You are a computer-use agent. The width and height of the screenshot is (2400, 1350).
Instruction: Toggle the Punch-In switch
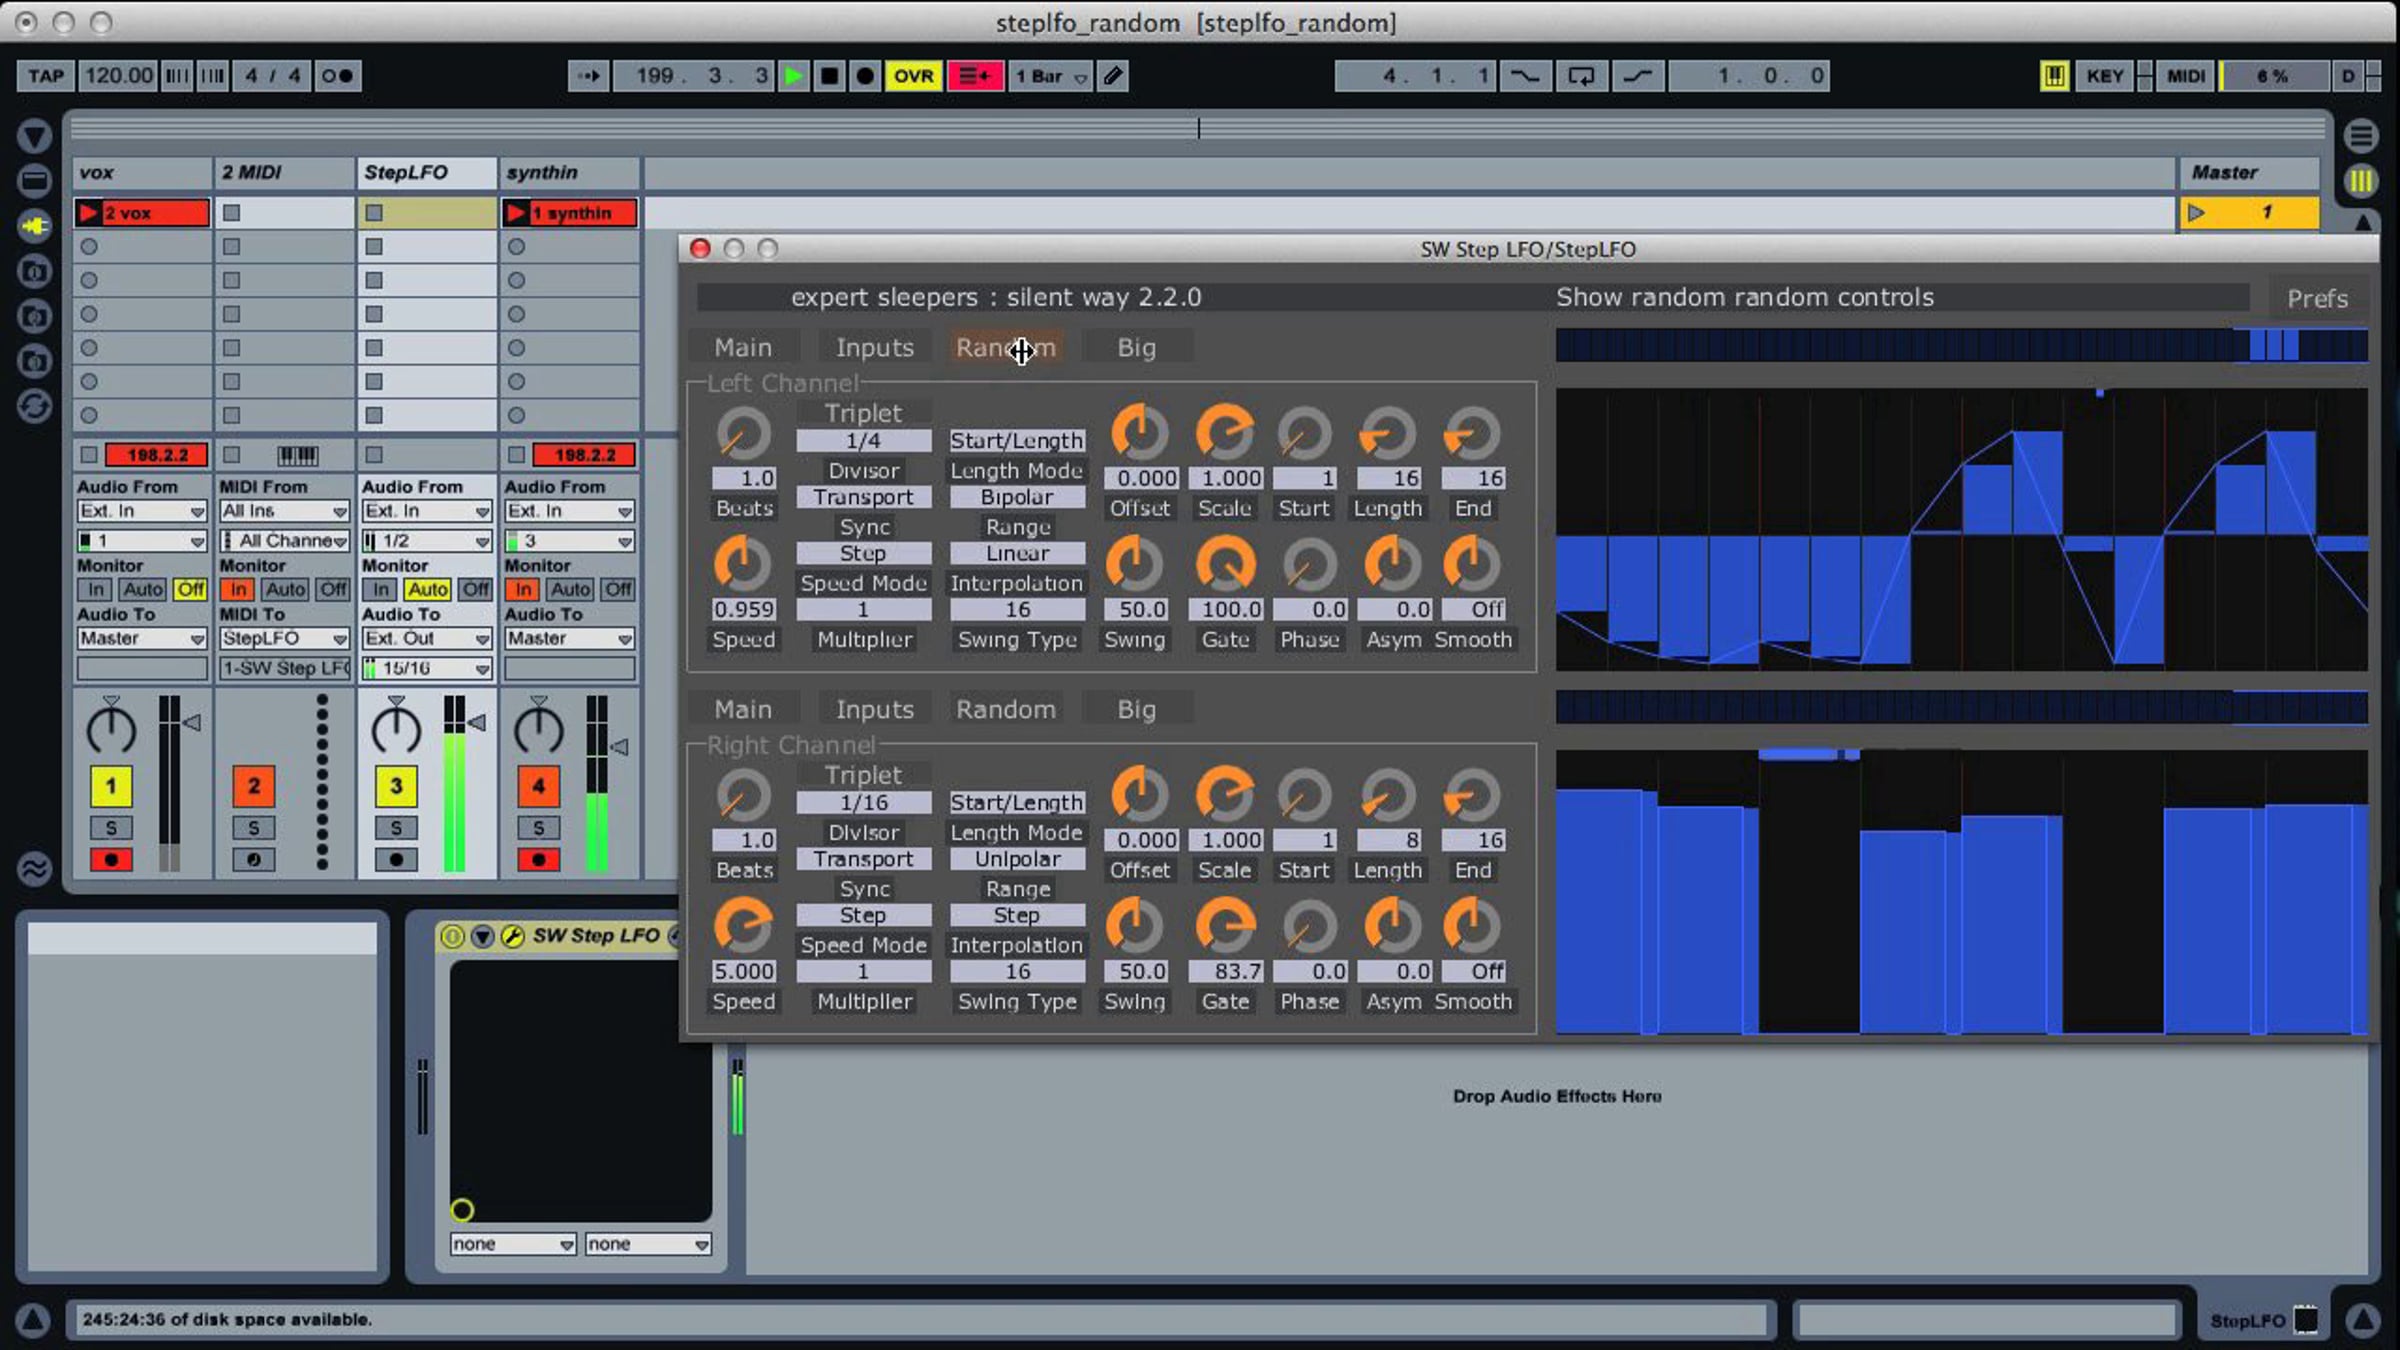[1525, 76]
